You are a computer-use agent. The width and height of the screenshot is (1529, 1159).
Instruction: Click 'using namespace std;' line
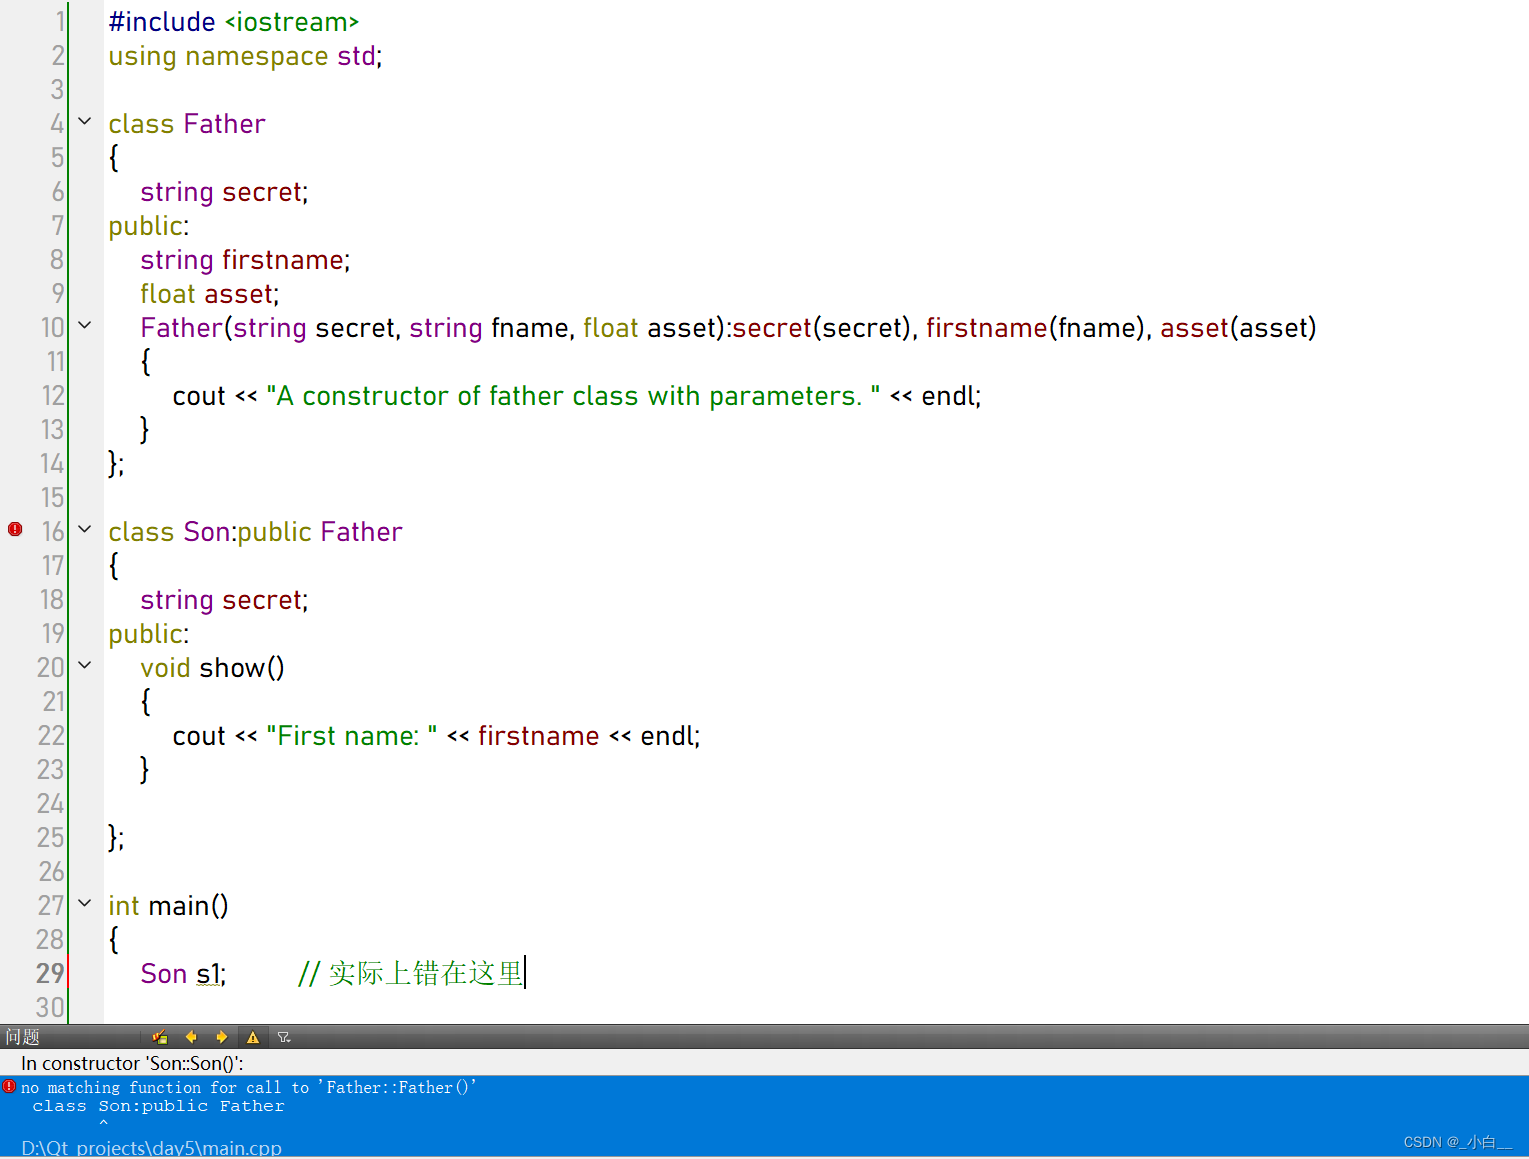tap(245, 56)
